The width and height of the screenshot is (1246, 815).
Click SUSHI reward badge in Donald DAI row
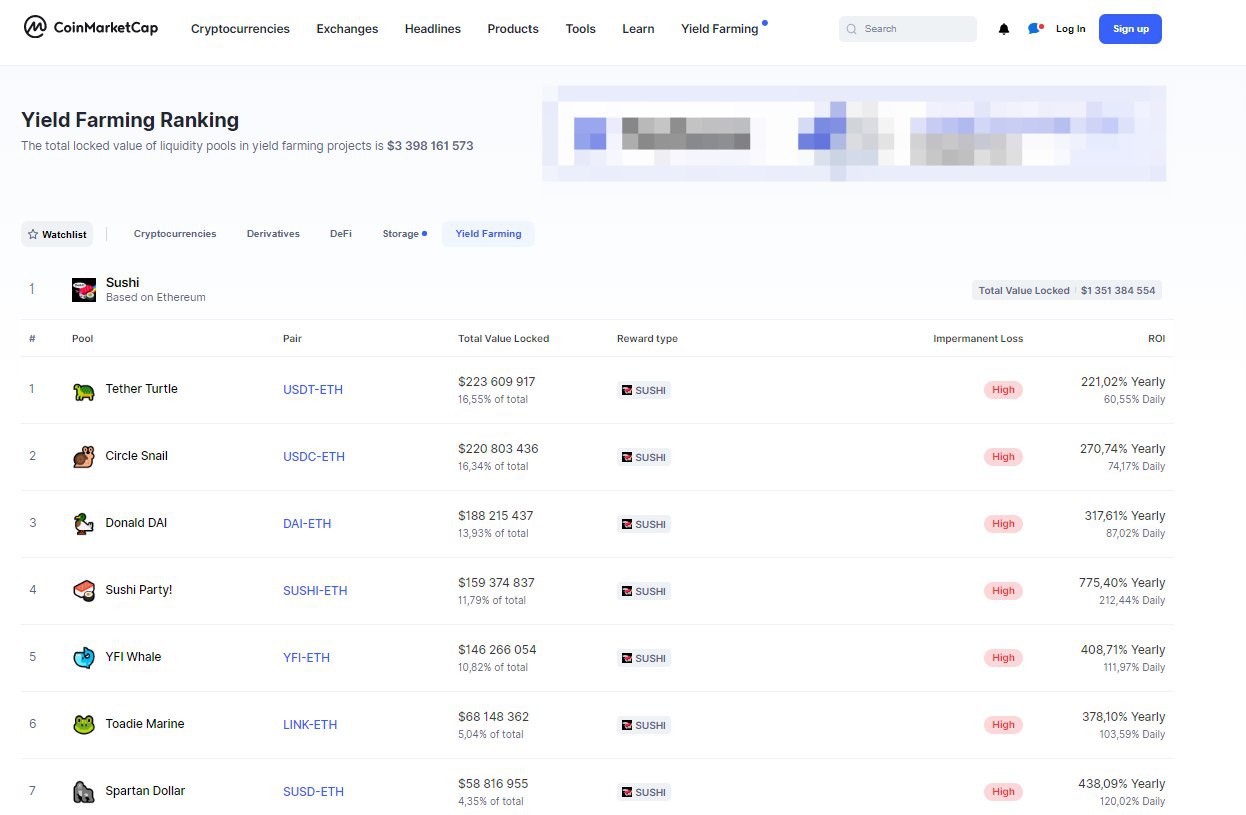coord(644,524)
